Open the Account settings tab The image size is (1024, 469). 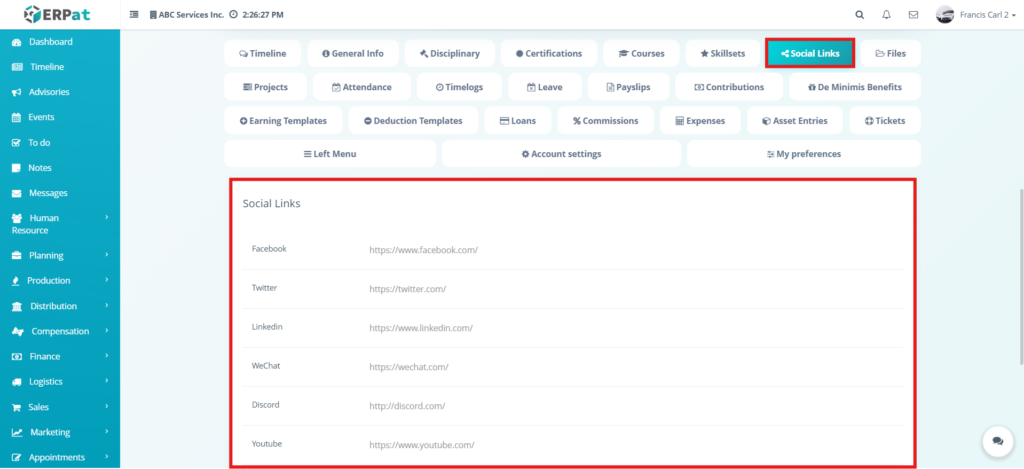click(x=561, y=154)
